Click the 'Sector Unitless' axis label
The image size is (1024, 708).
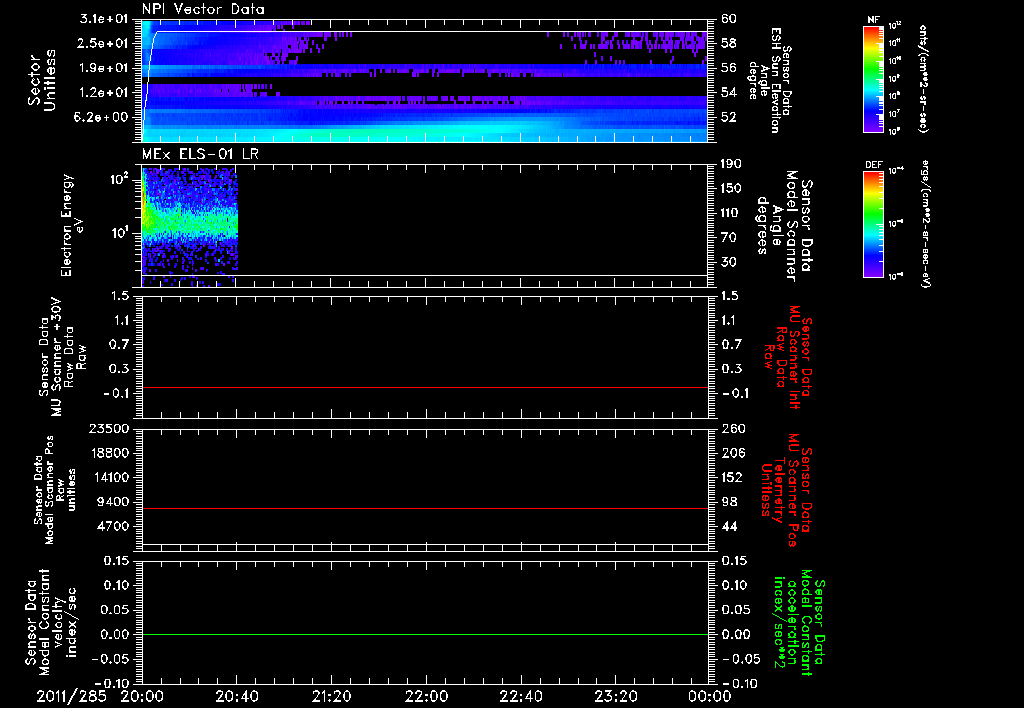[x=42, y=80]
